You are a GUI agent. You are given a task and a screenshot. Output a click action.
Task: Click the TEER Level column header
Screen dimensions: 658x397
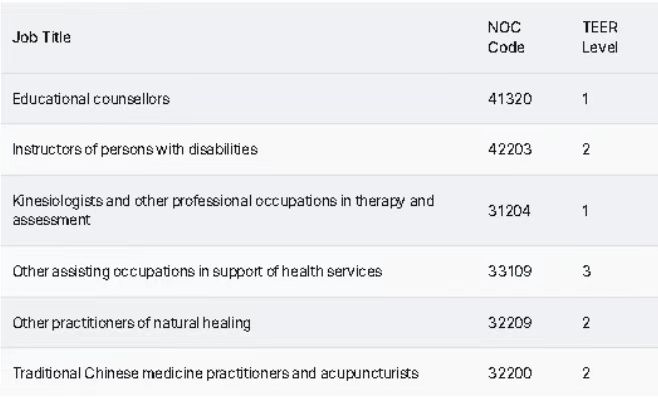coord(600,37)
